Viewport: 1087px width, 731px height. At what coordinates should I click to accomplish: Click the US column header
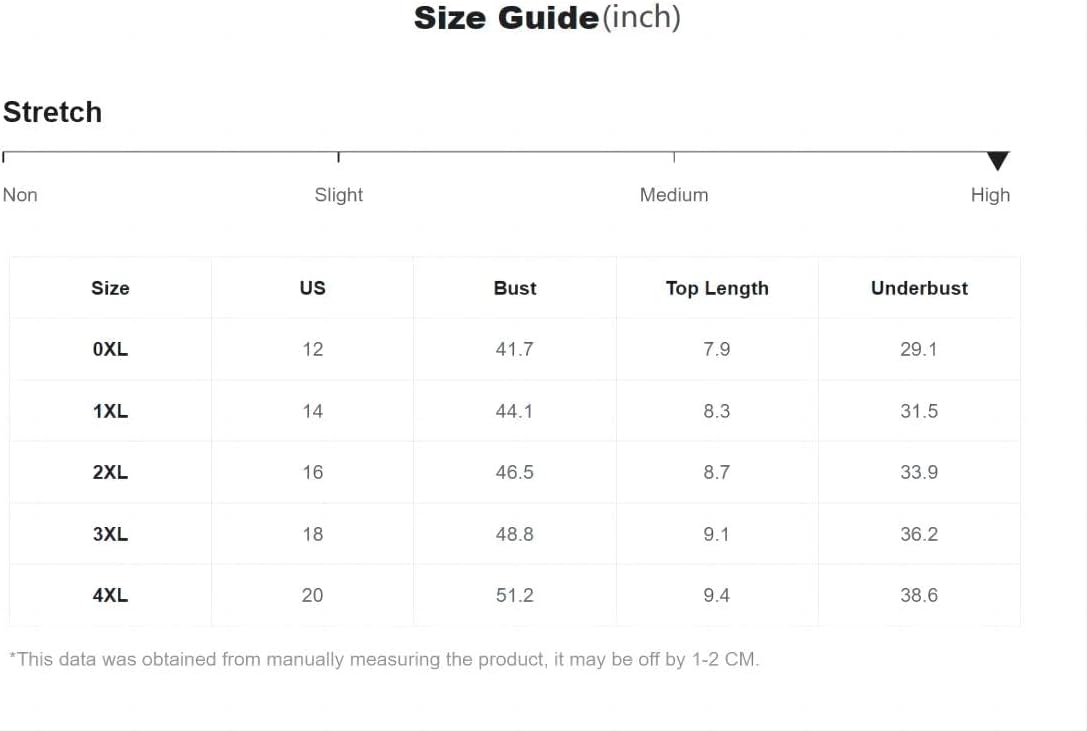pyautogui.click(x=313, y=288)
